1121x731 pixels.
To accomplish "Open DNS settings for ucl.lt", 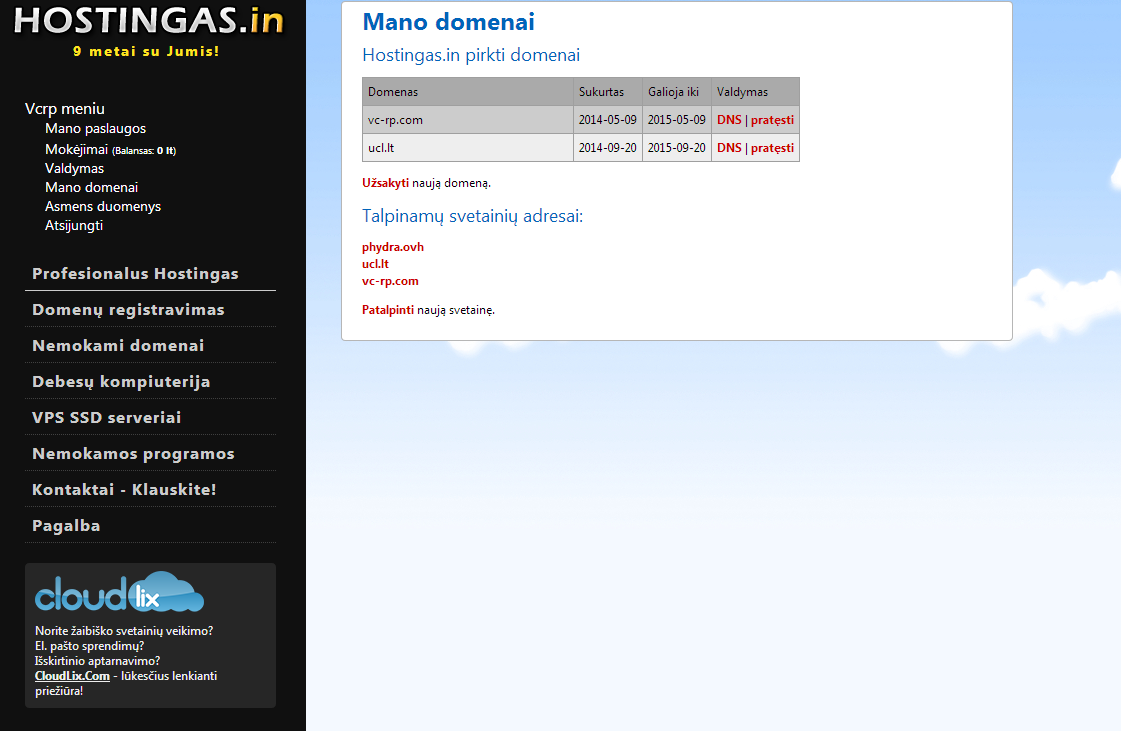I will tap(729, 148).
